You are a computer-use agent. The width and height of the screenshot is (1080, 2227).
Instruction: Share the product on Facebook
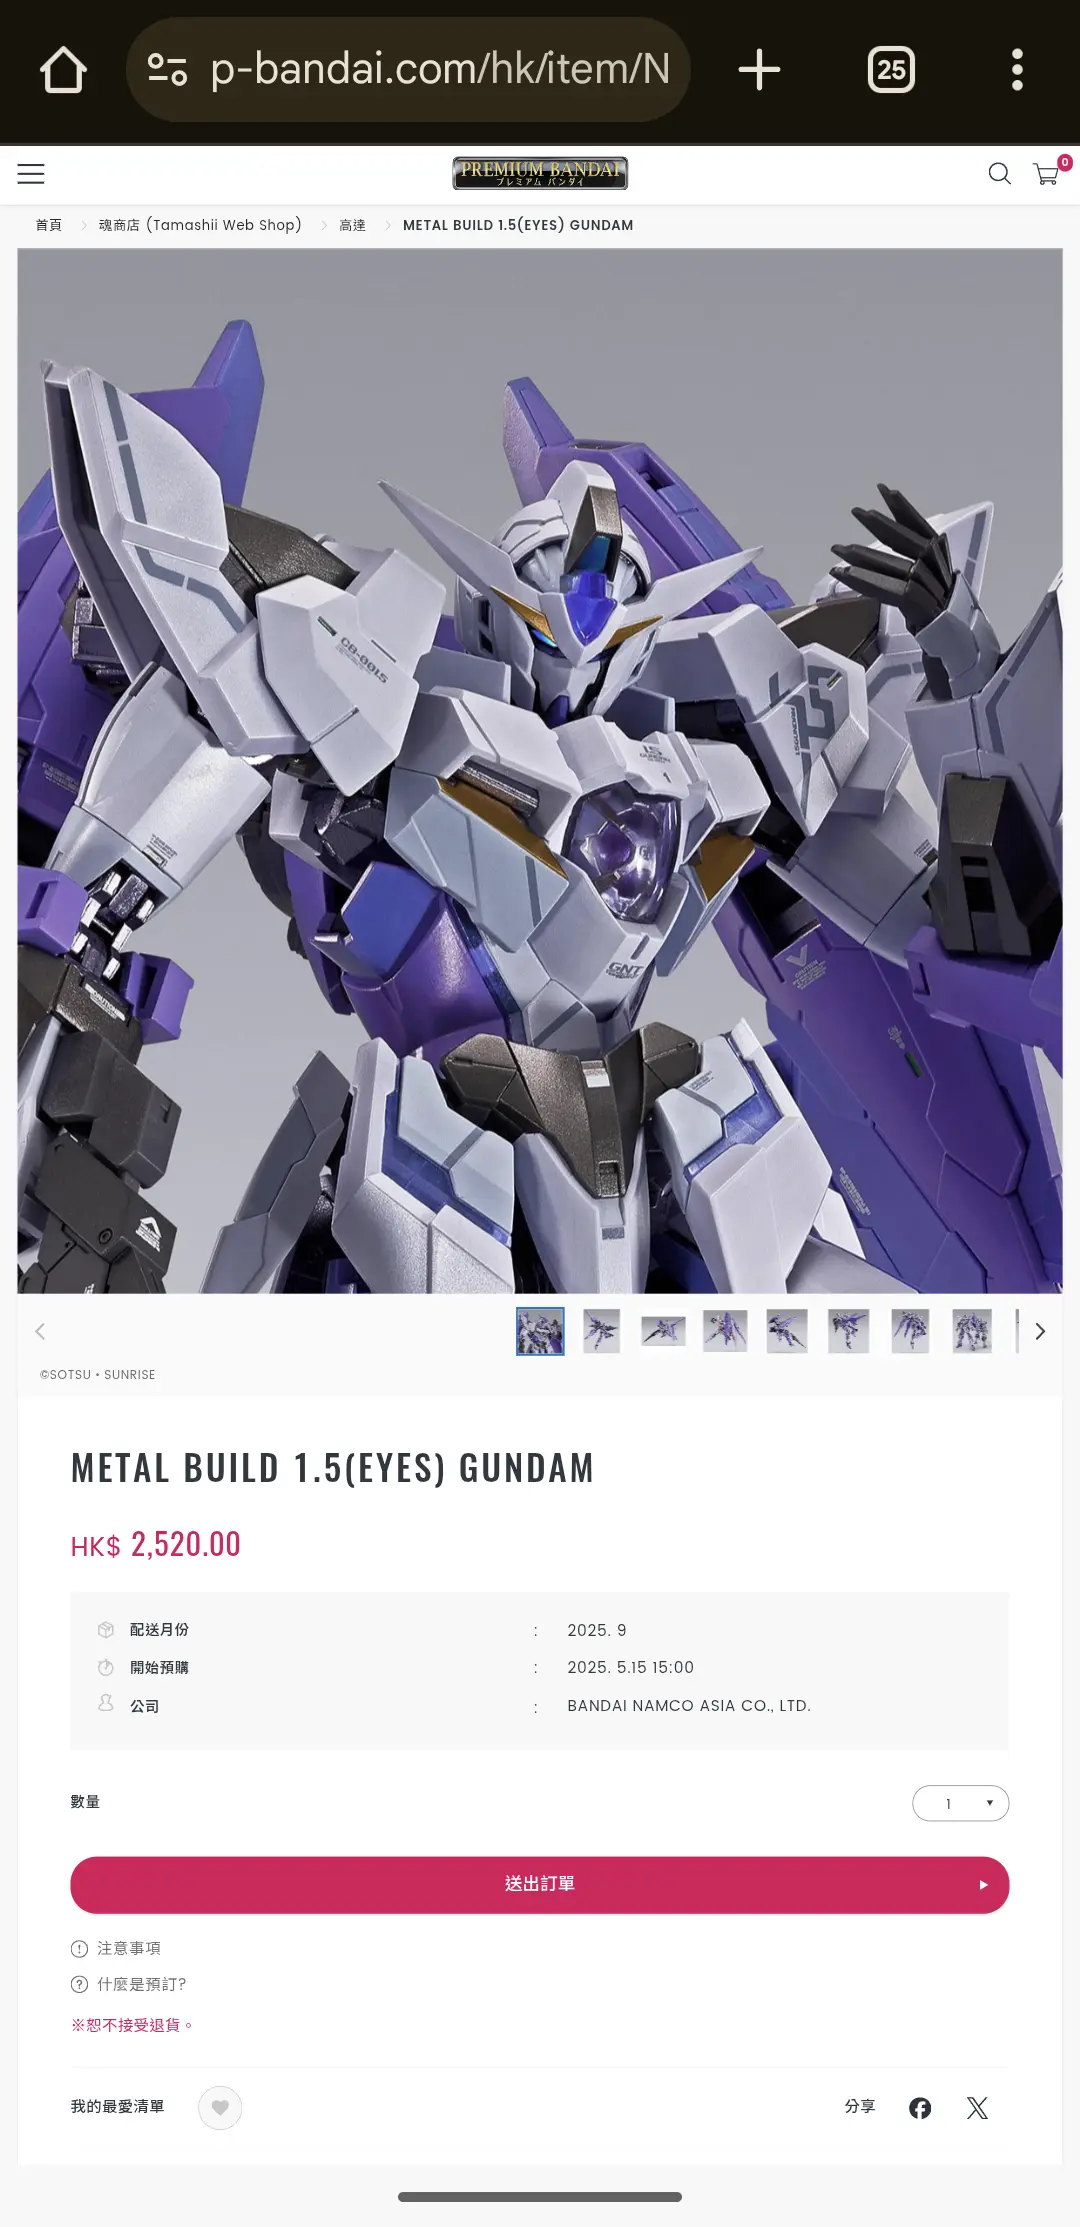coord(920,2108)
